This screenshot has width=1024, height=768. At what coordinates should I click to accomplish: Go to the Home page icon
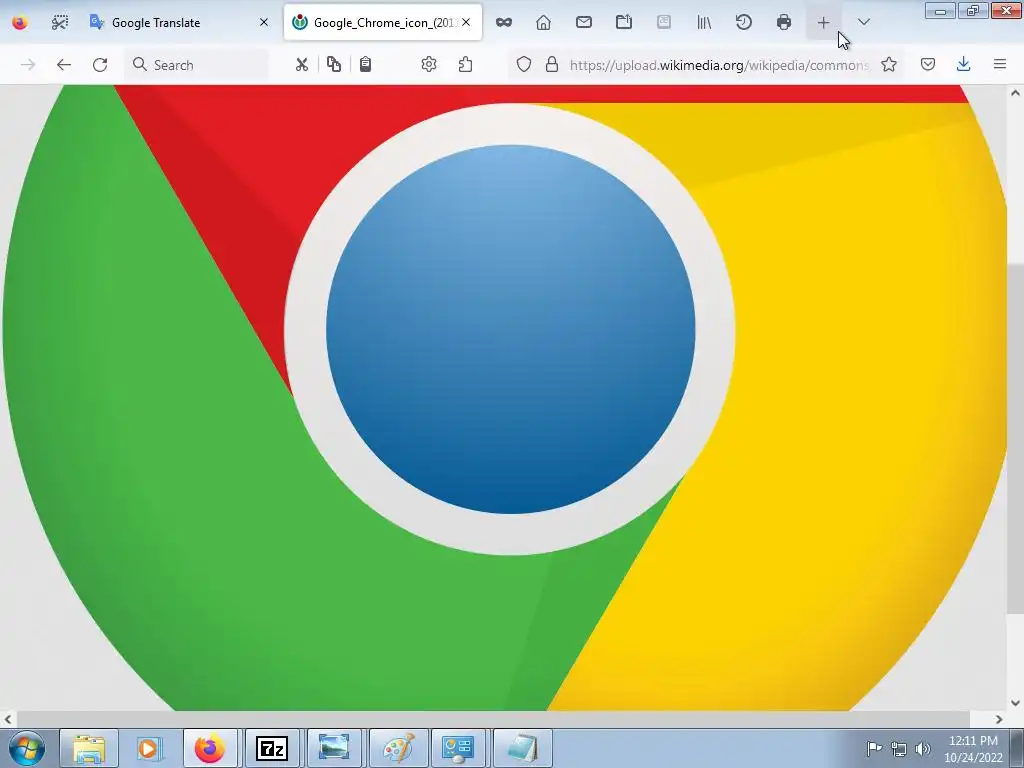tap(543, 23)
